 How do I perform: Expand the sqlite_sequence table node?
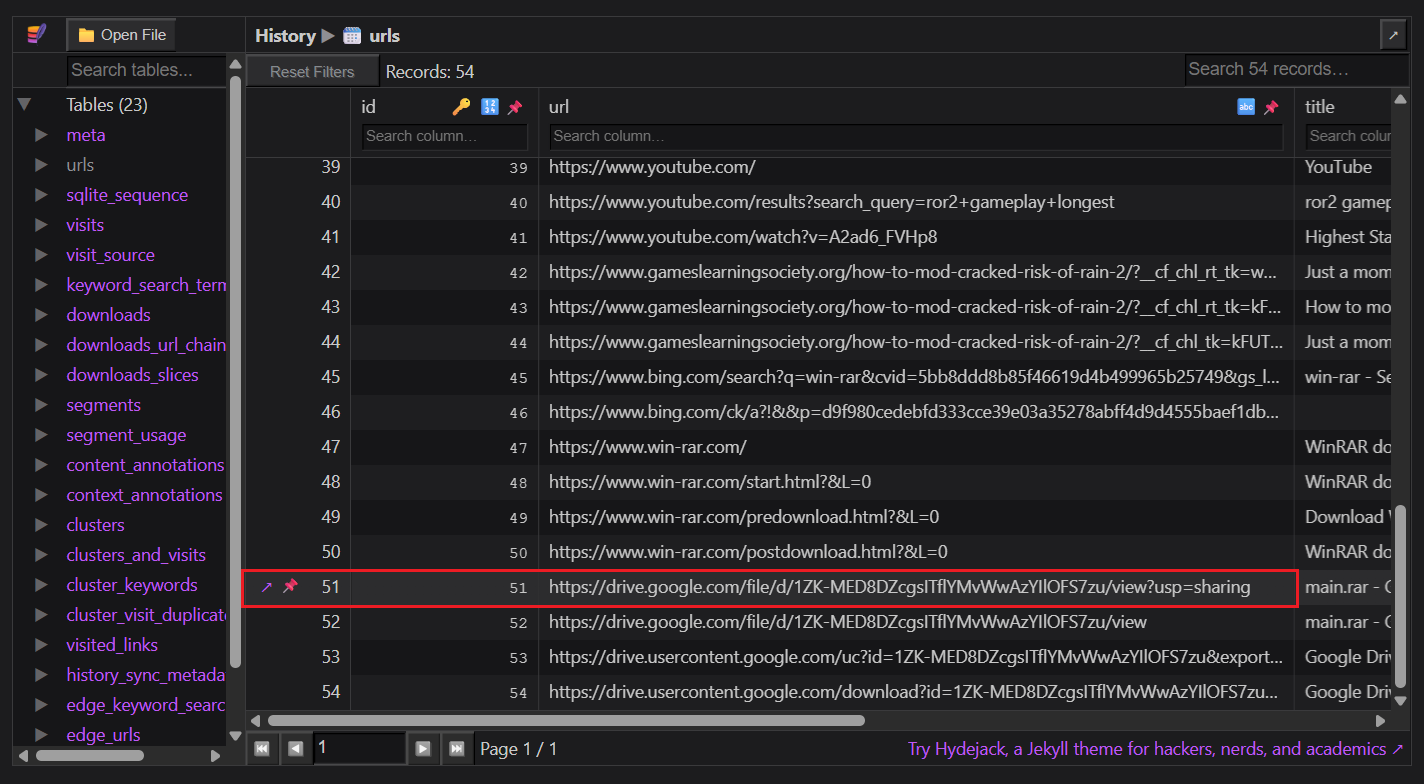click(41, 195)
